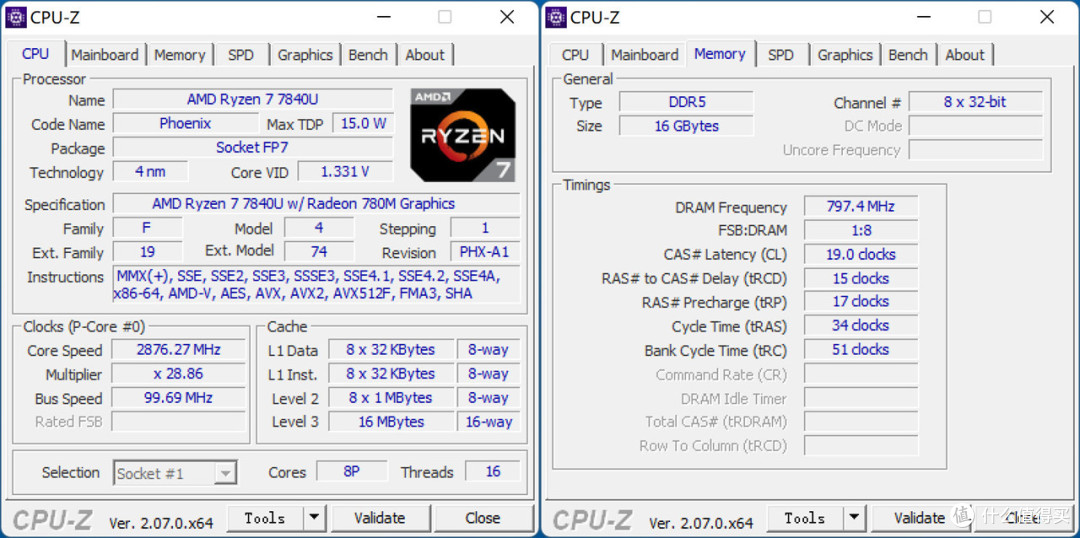
Task: Open About tab in right window
Action: (x=965, y=55)
